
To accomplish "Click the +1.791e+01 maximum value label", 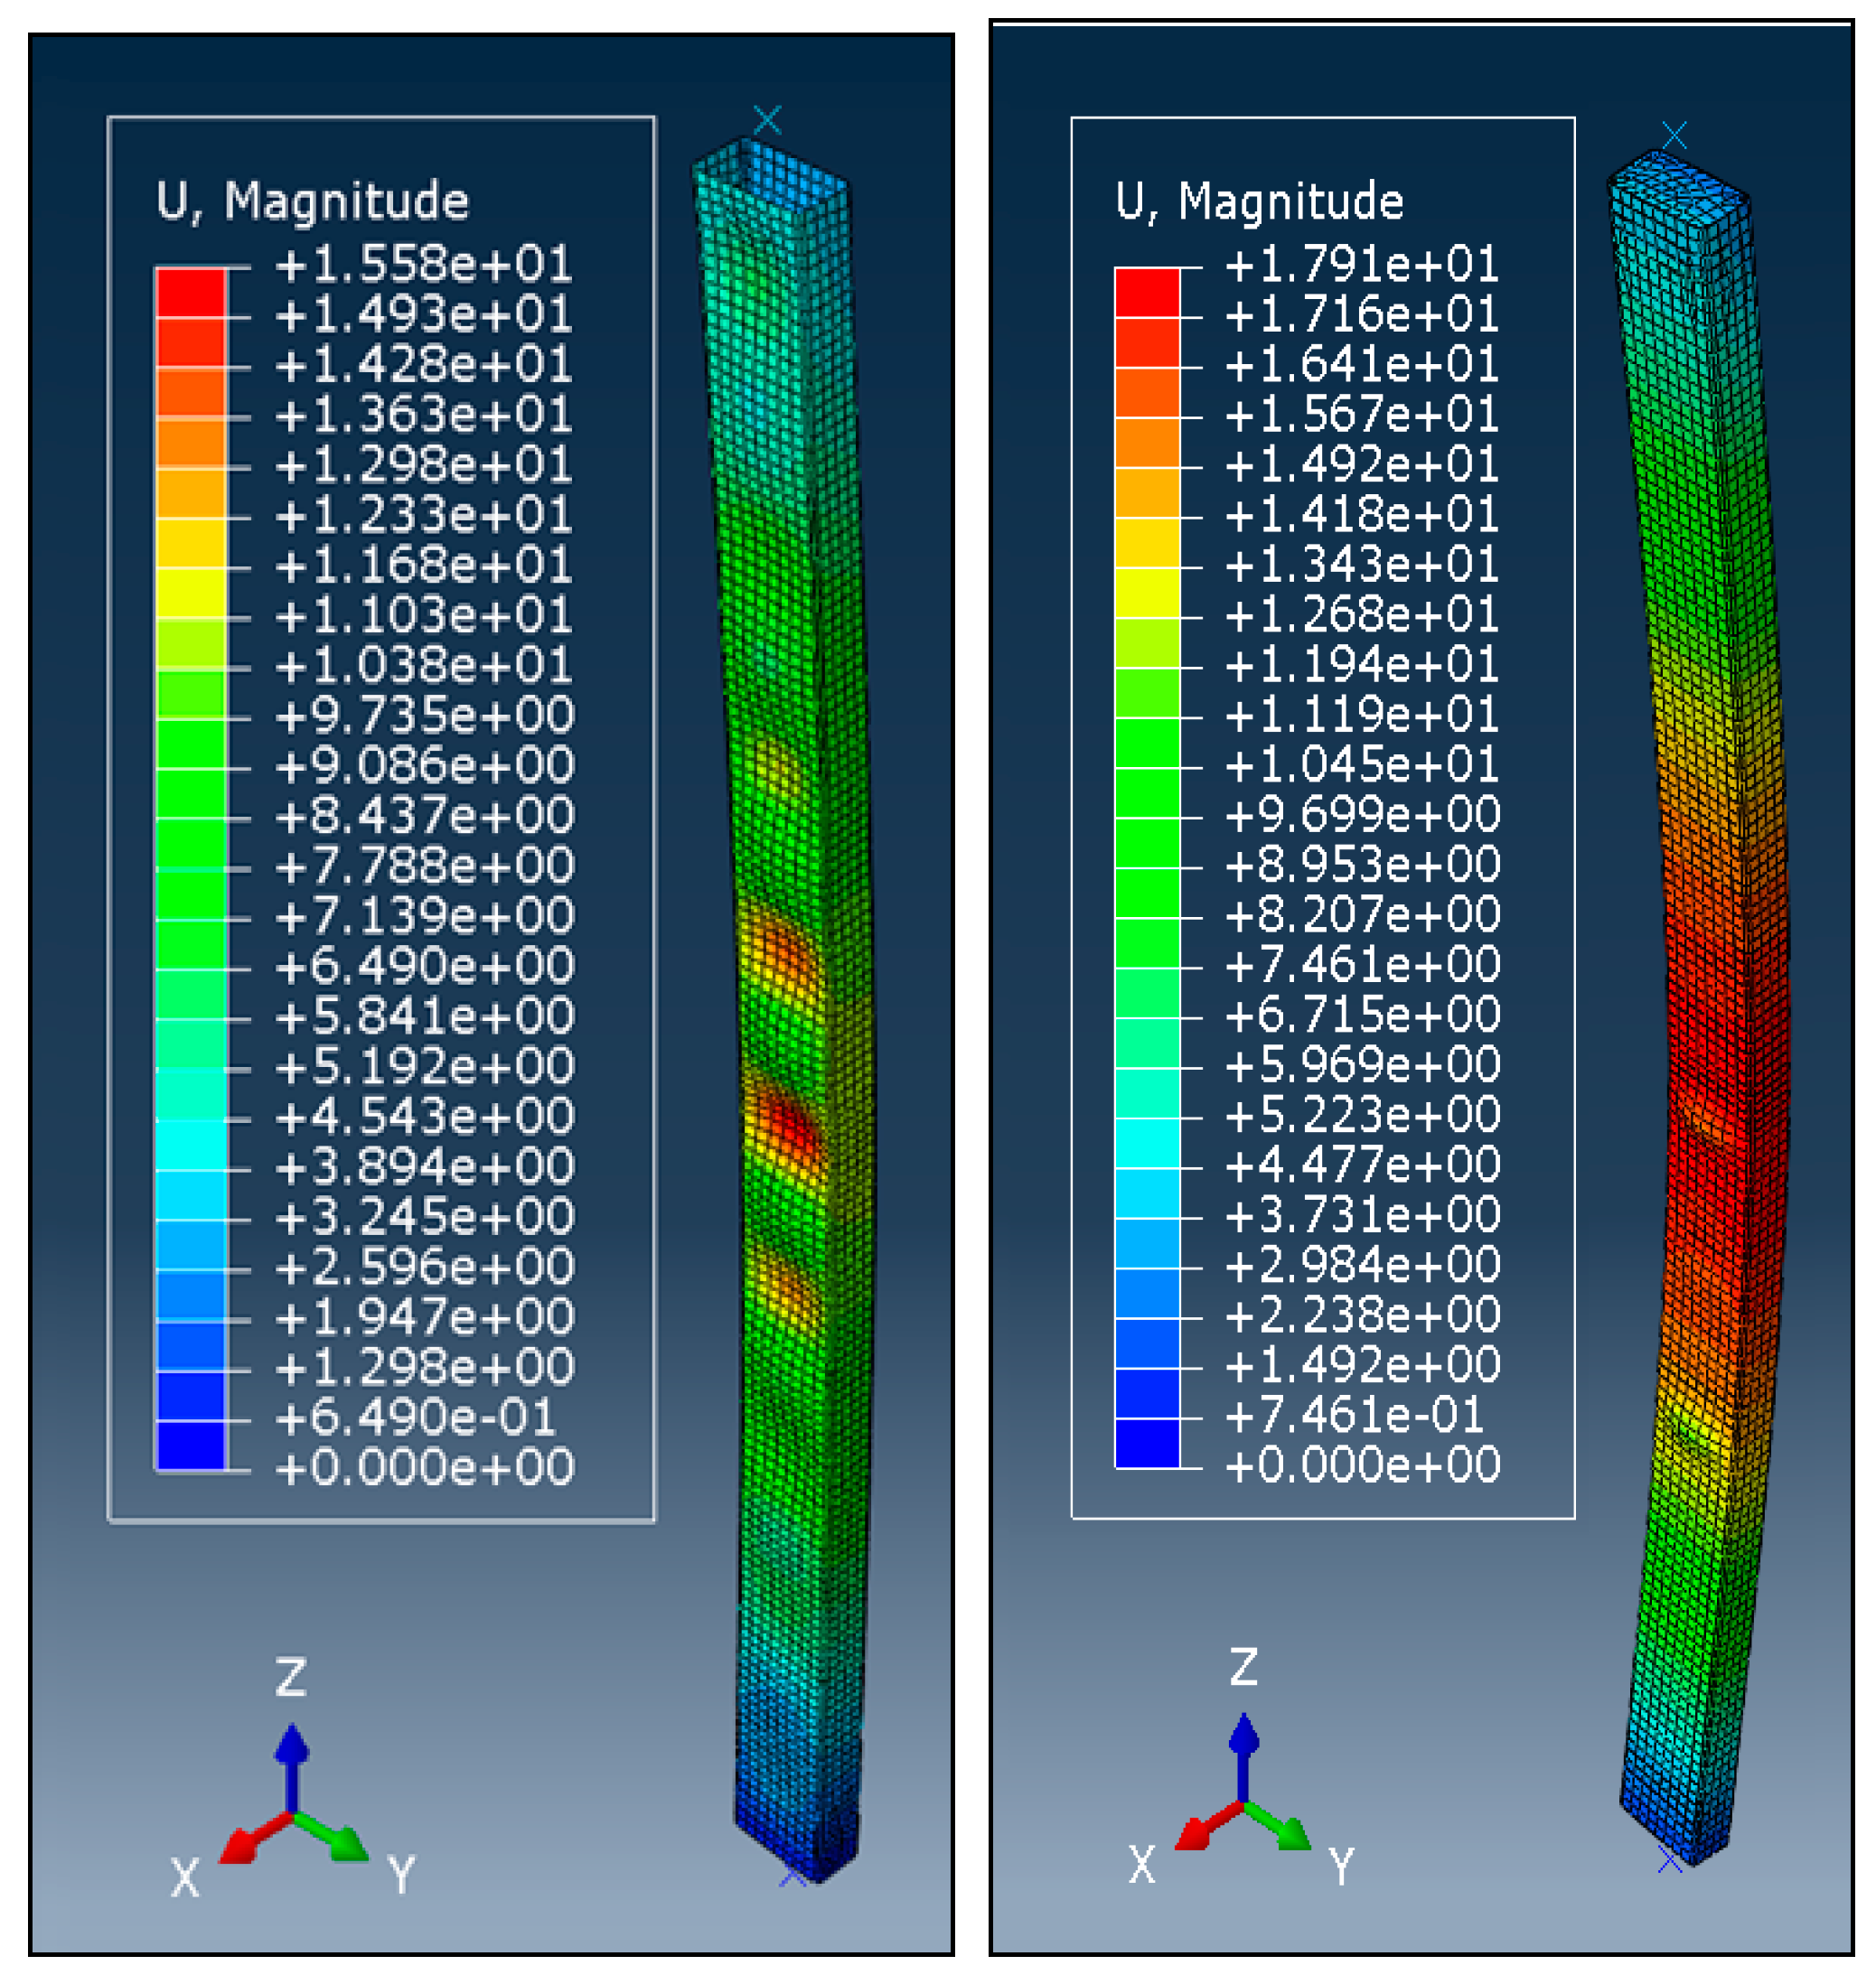I will (x=1361, y=265).
